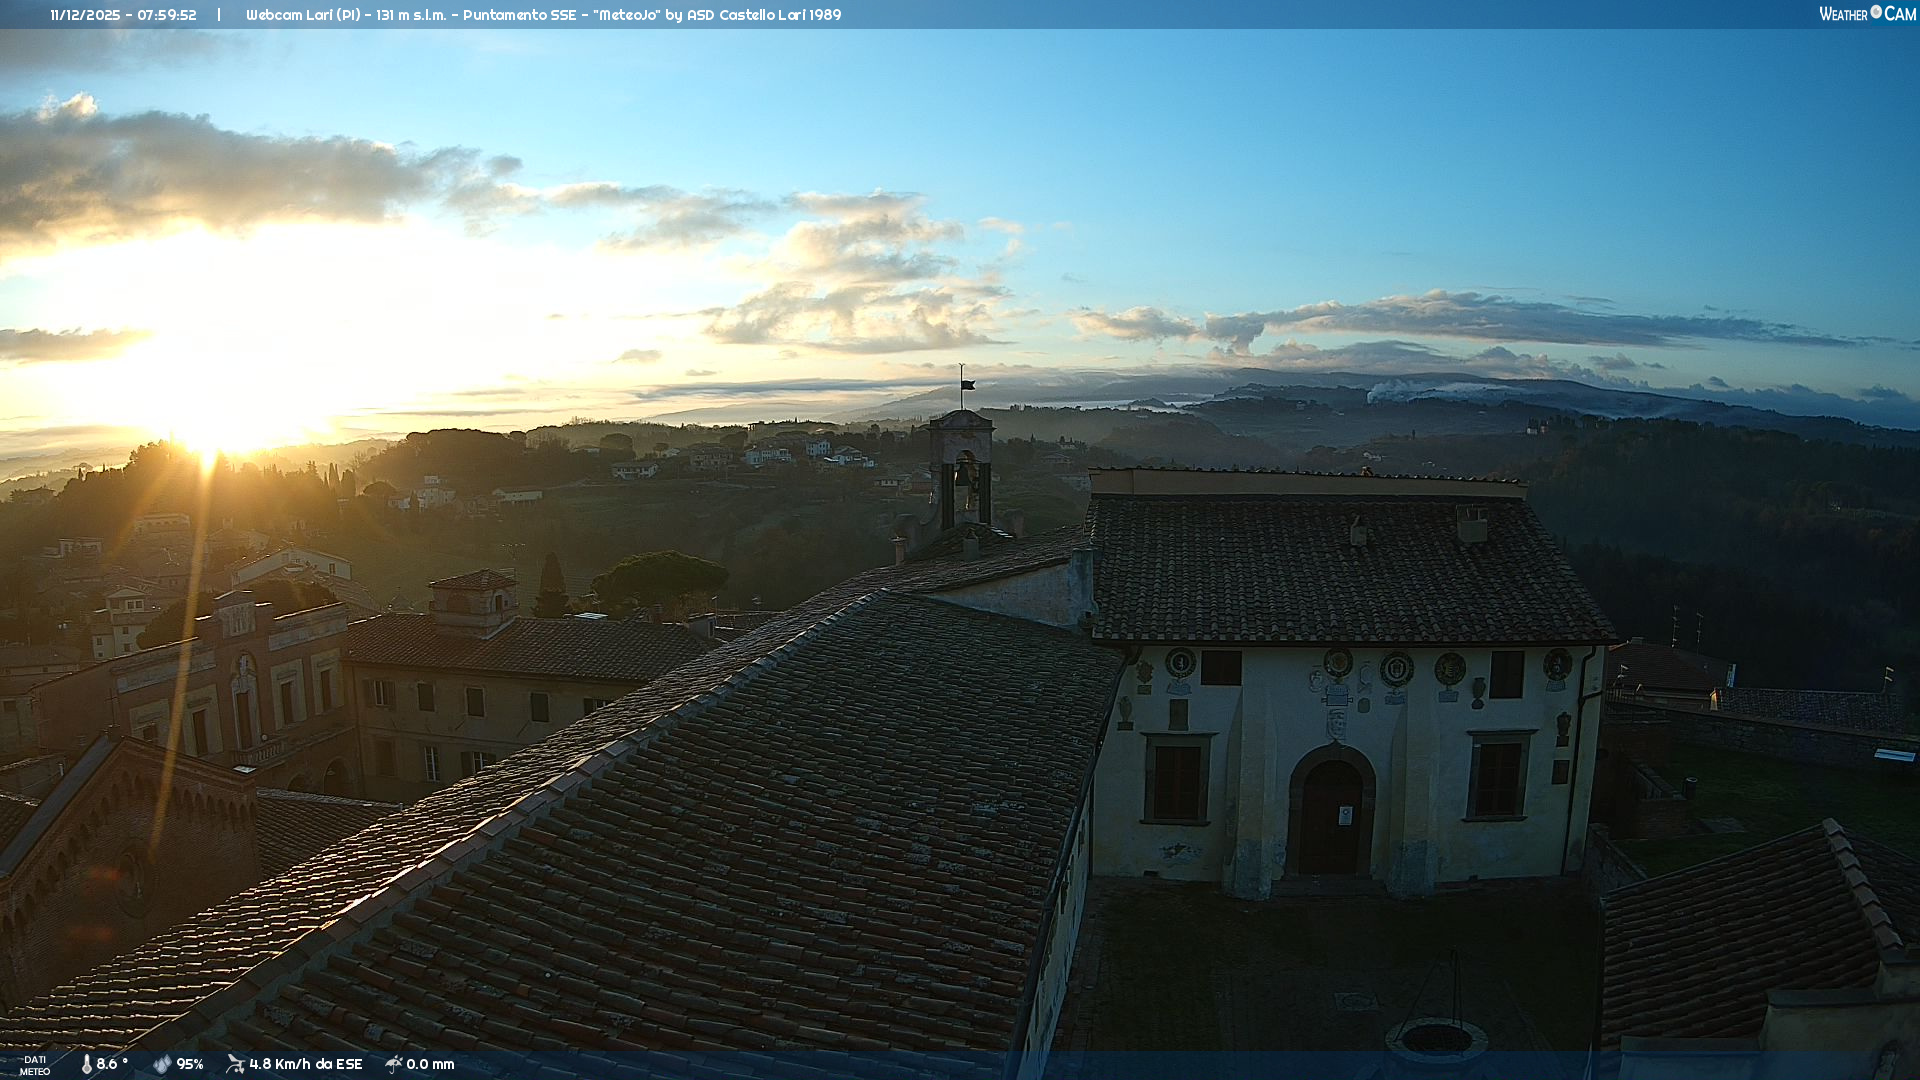Click the stone well in the courtyard

tap(1436, 1038)
